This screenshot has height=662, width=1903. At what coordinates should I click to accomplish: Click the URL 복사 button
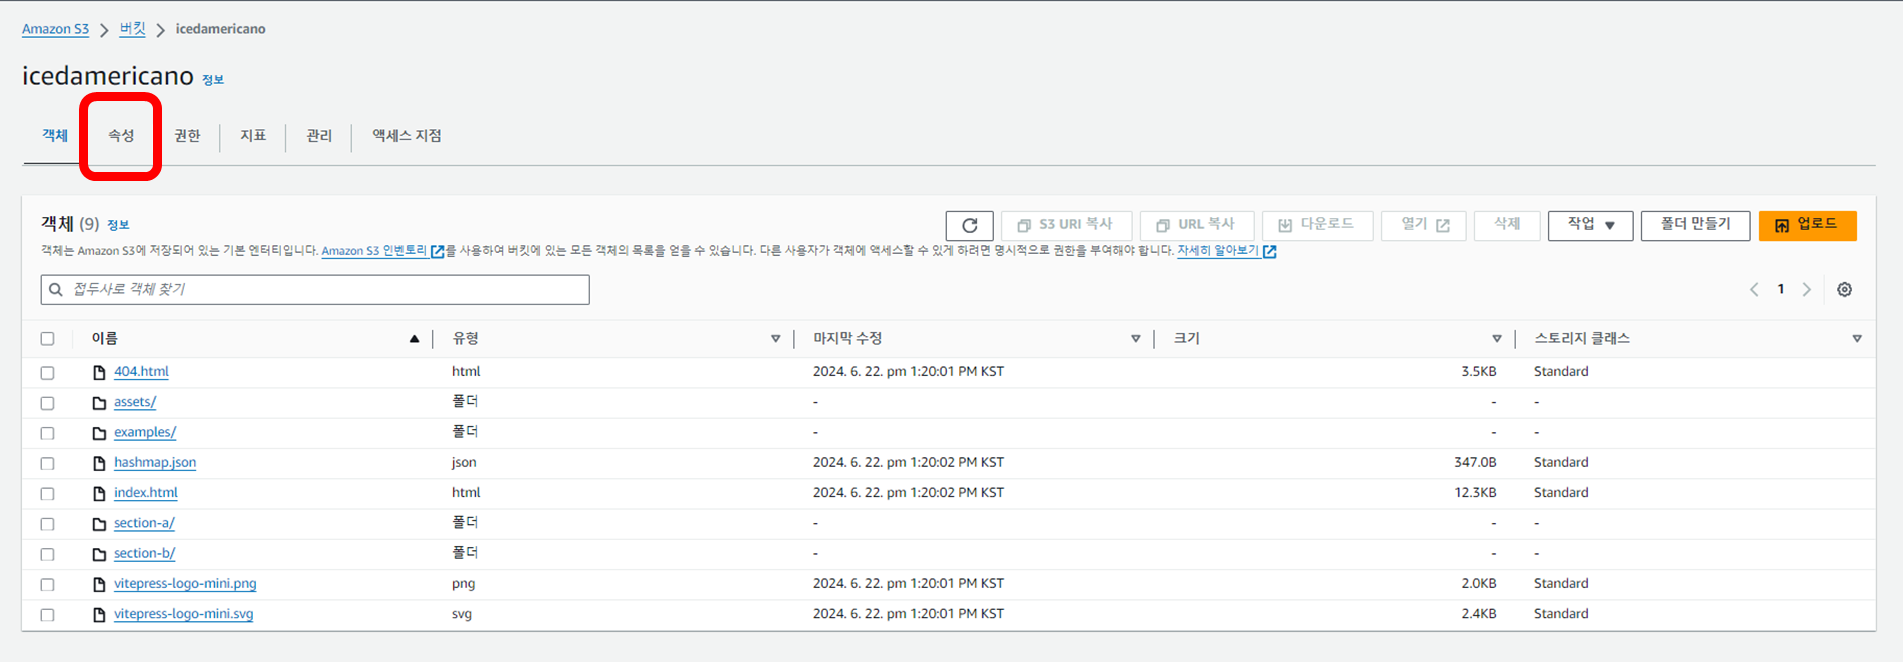pos(1196,225)
